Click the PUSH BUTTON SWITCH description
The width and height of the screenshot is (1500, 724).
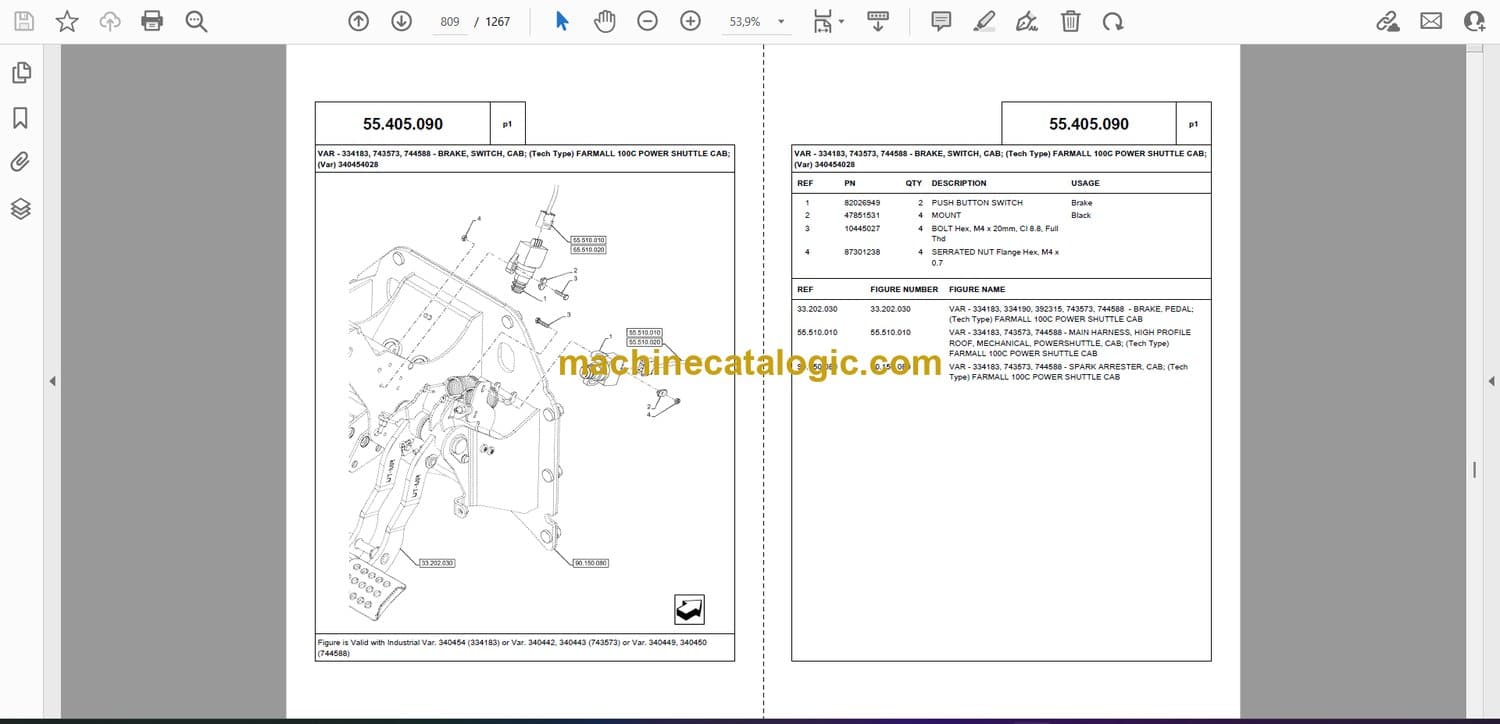tap(977, 203)
